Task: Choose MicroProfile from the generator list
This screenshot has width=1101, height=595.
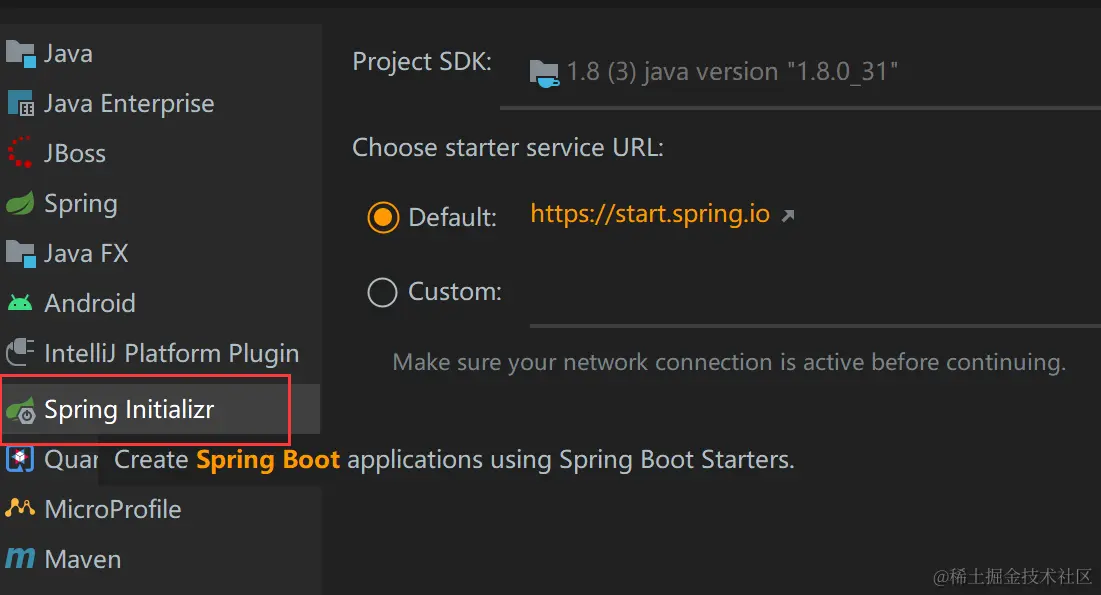Action: [x=113, y=509]
